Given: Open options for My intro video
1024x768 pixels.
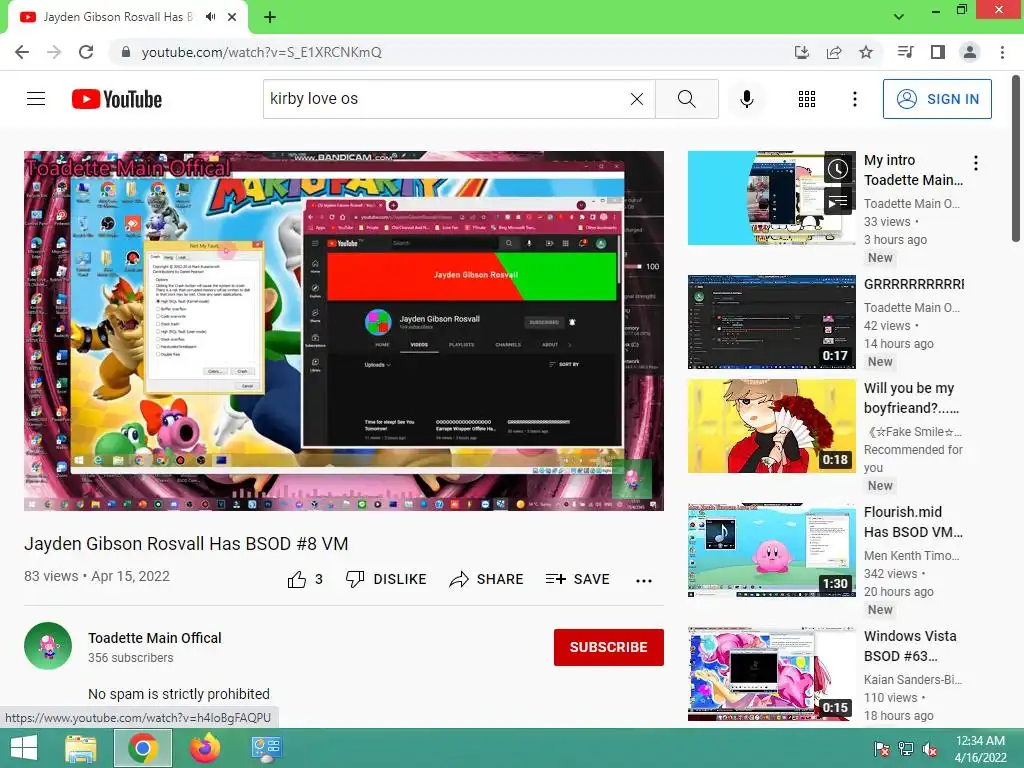Looking at the screenshot, I should (x=976, y=163).
